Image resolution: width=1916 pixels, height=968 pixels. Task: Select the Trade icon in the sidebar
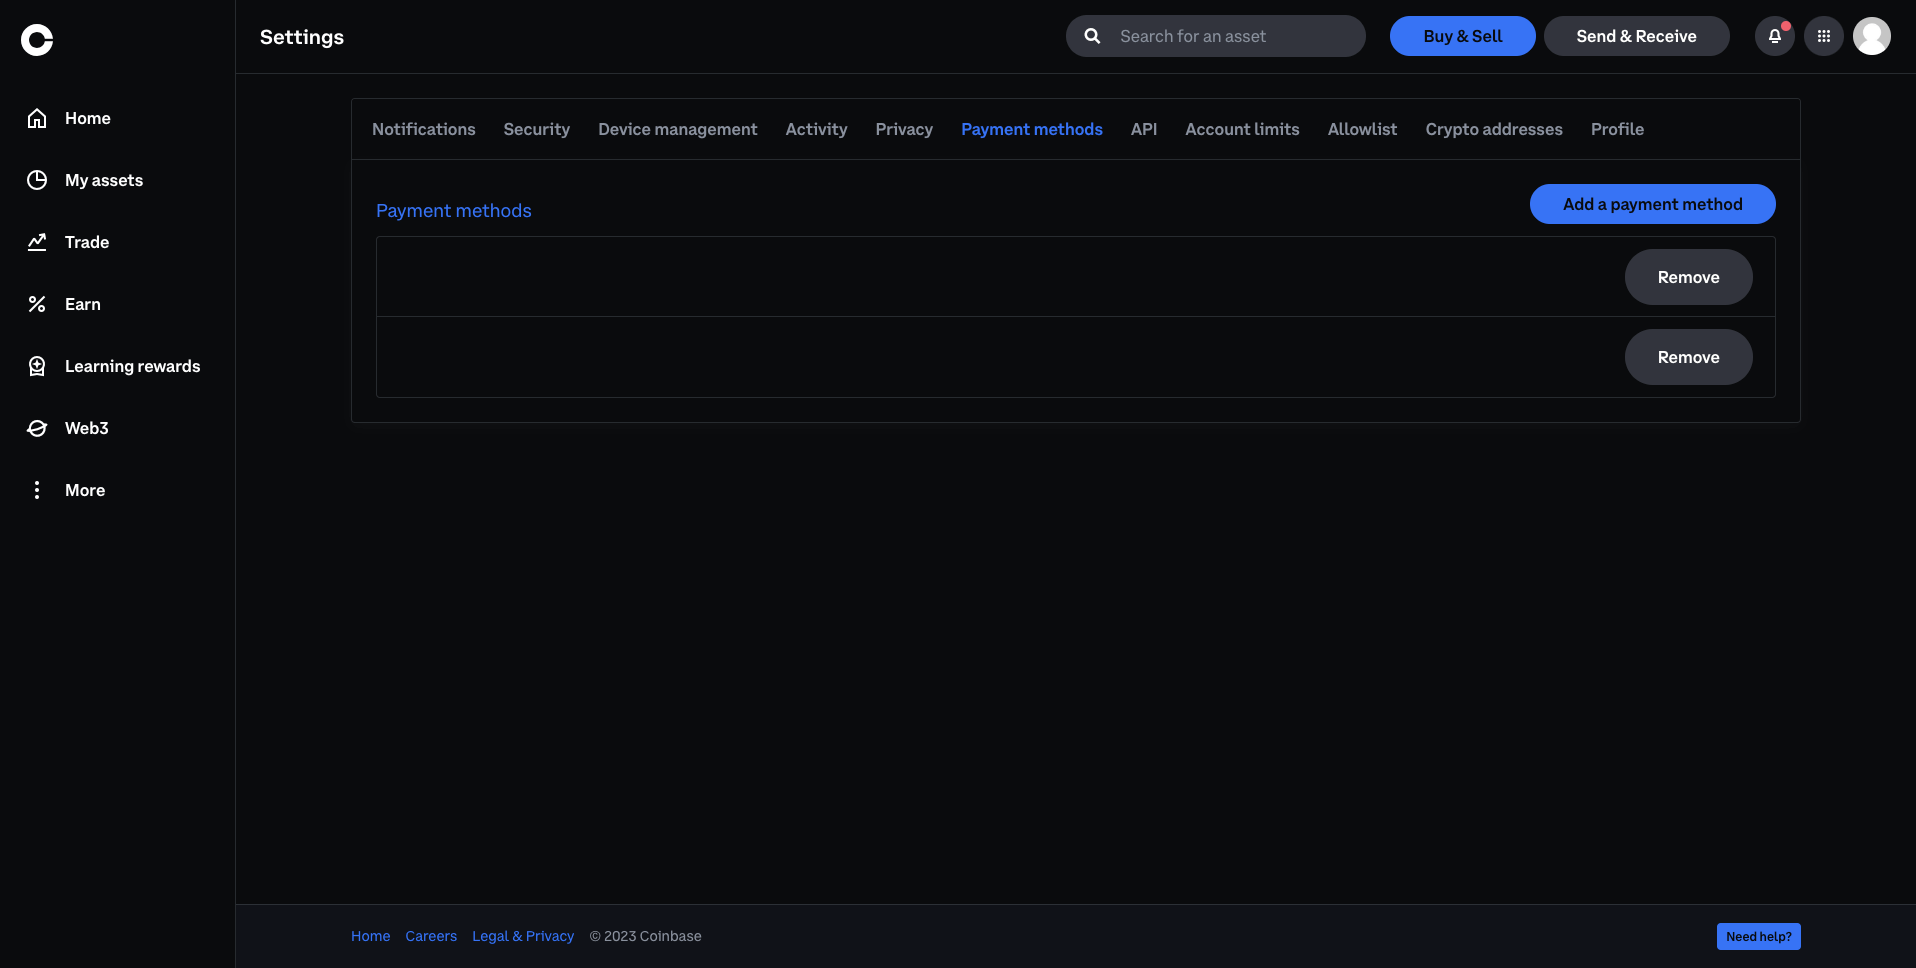pos(36,242)
